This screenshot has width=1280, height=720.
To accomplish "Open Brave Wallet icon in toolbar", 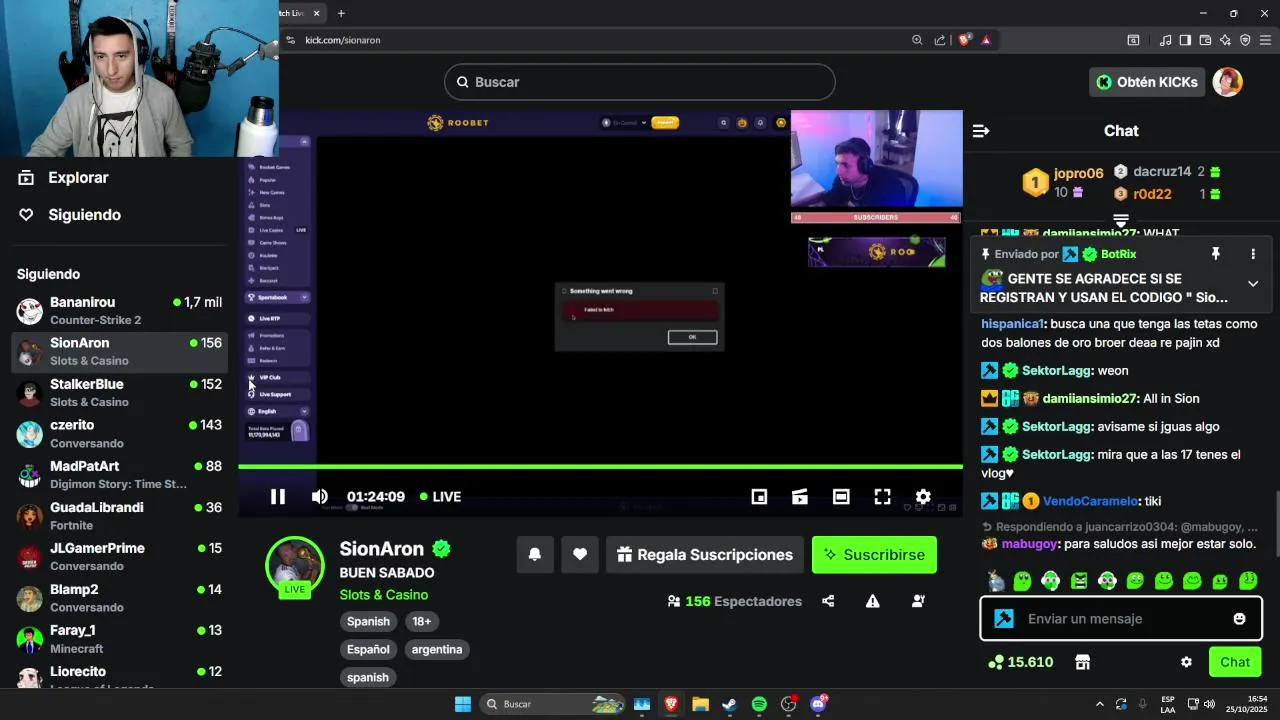I will tap(1205, 40).
